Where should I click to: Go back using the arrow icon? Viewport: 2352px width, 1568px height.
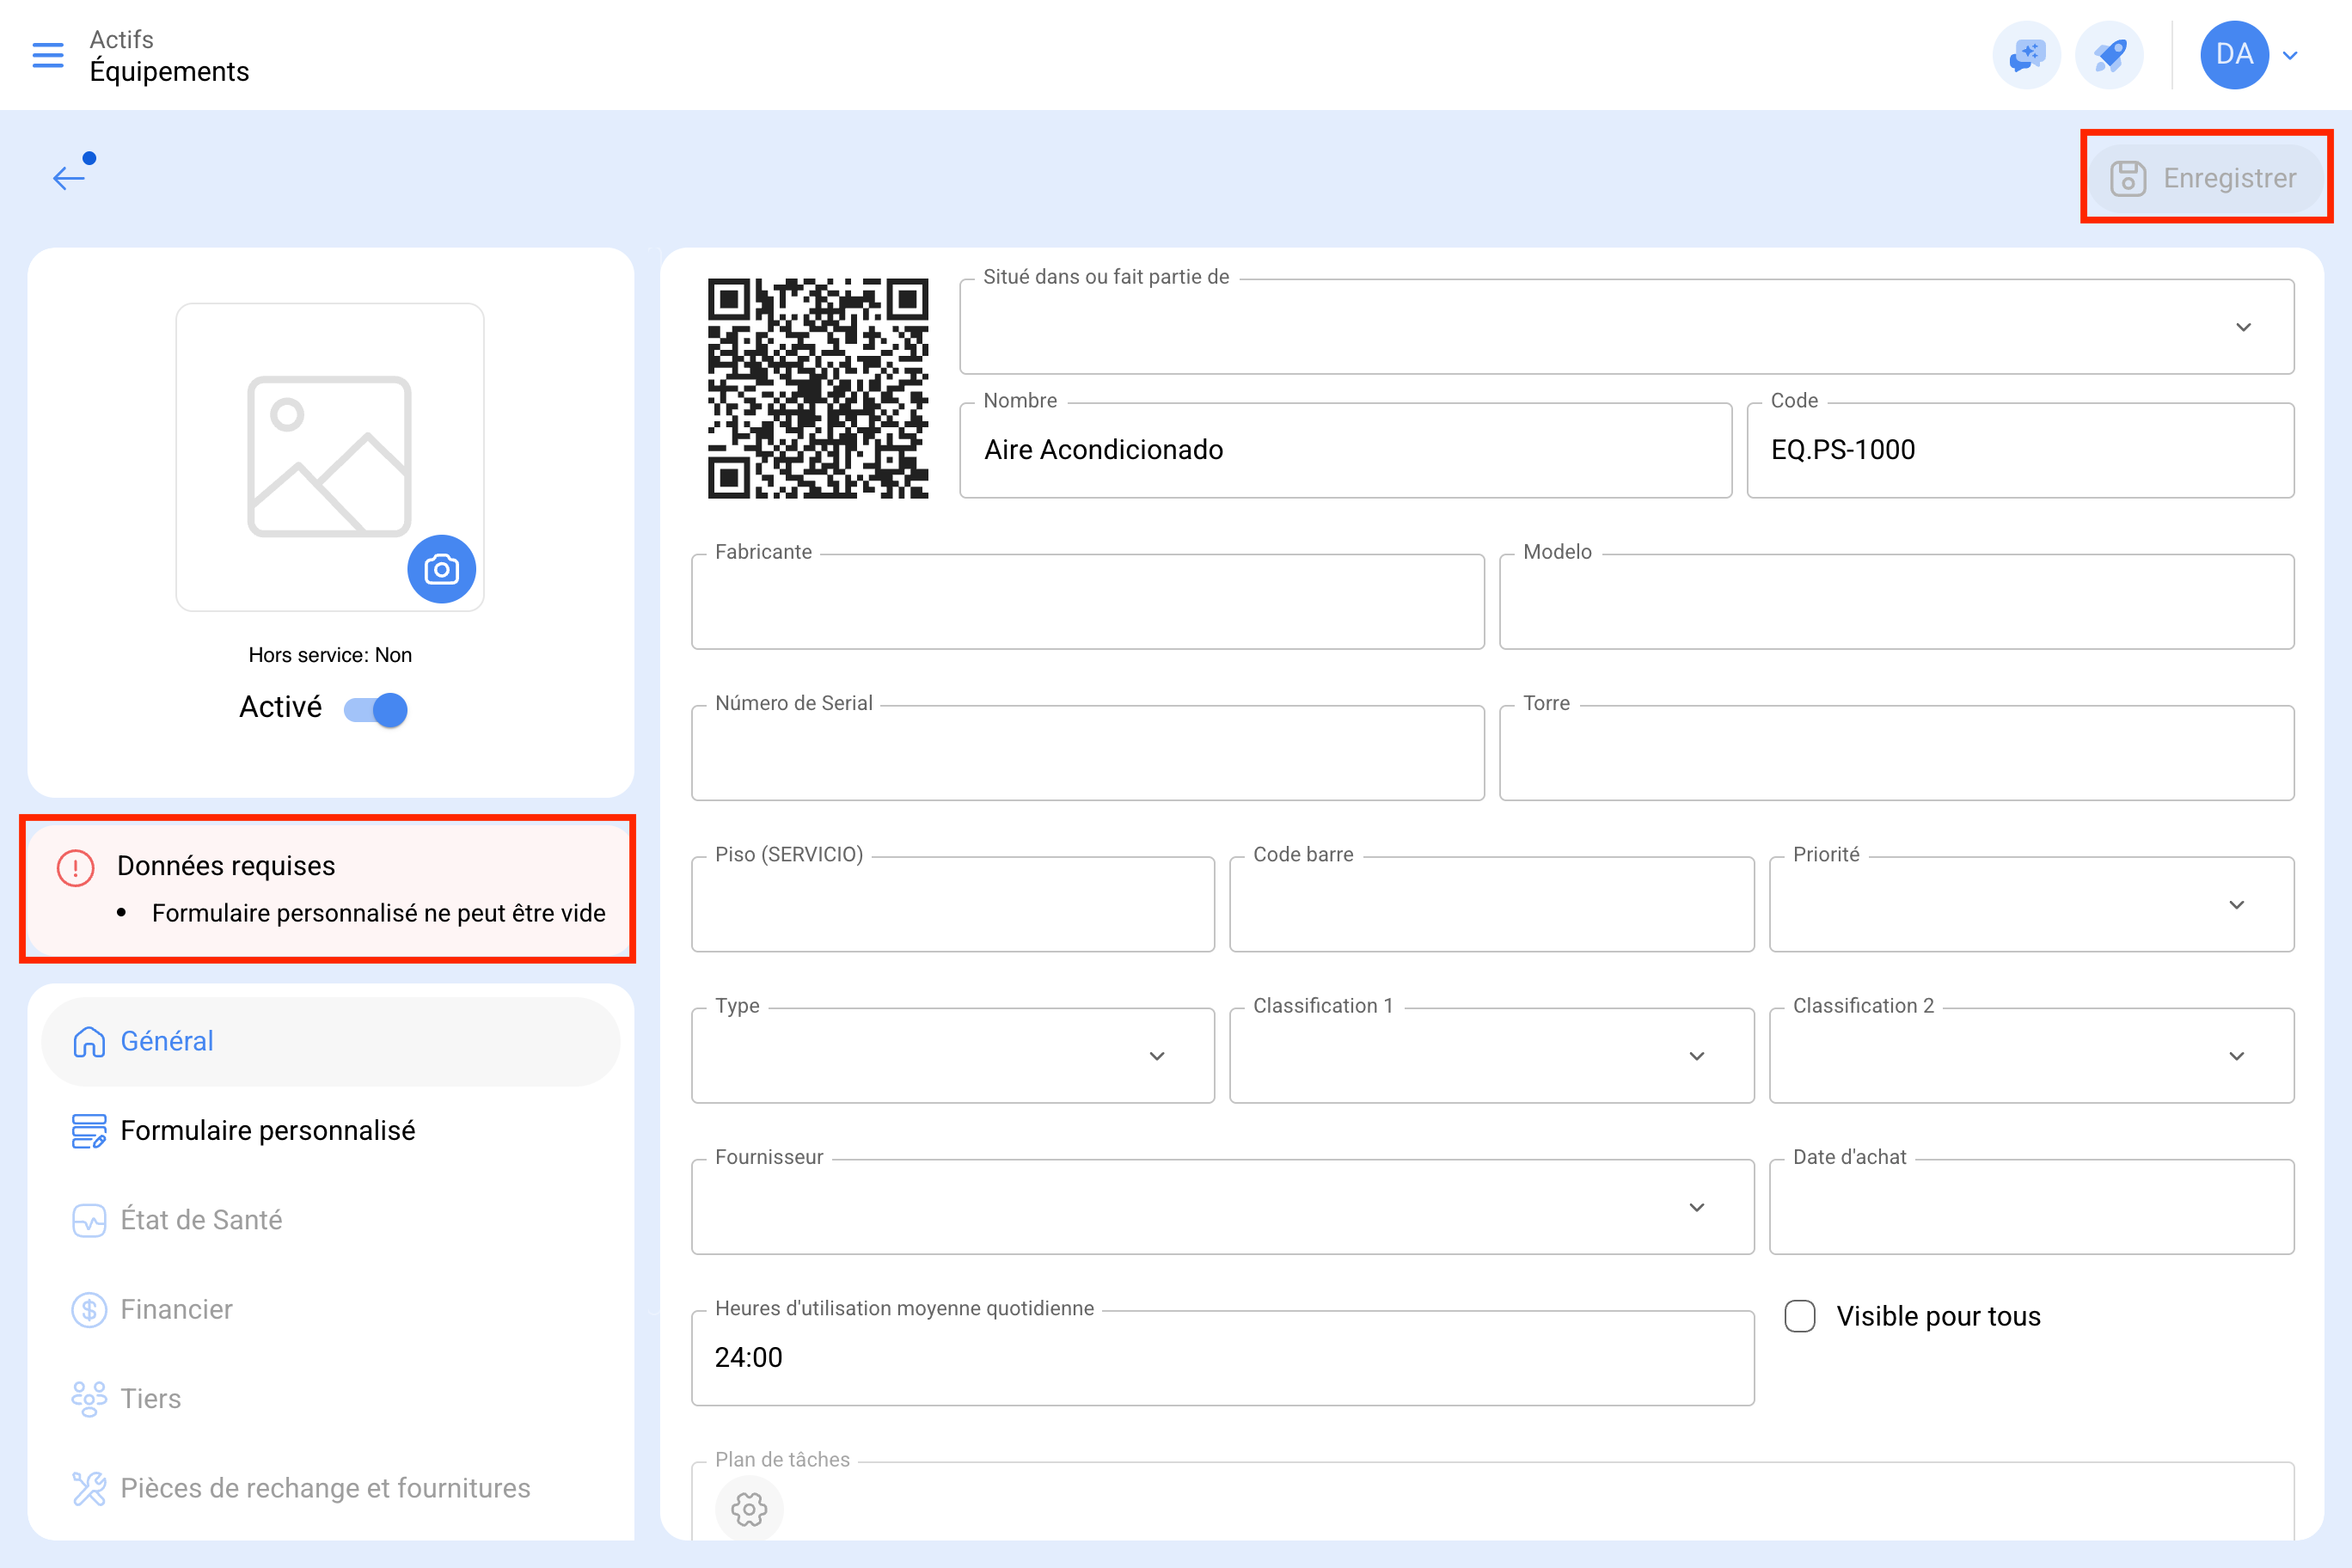tap(69, 178)
